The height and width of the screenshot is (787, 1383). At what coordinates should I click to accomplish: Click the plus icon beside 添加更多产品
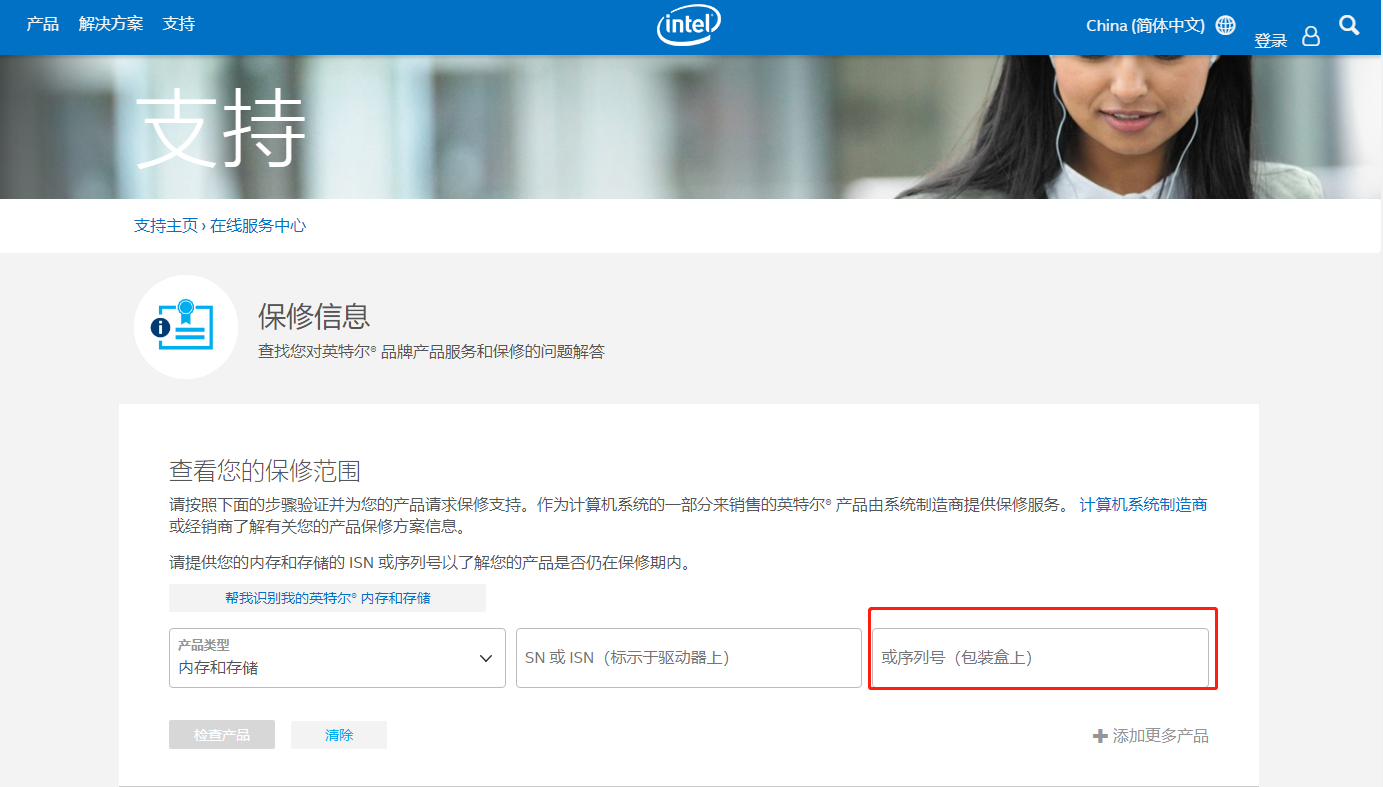pyautogui.click(x=1100, y=736)
